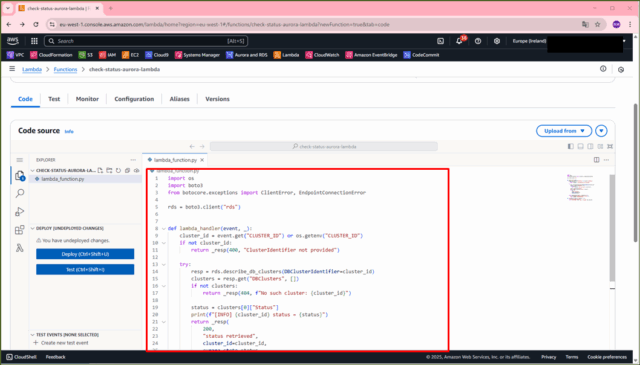Click the Deploy (Ctrl+Shift+U) button
The height and width of the screenshot is (365, 640).
pos(85,254)
